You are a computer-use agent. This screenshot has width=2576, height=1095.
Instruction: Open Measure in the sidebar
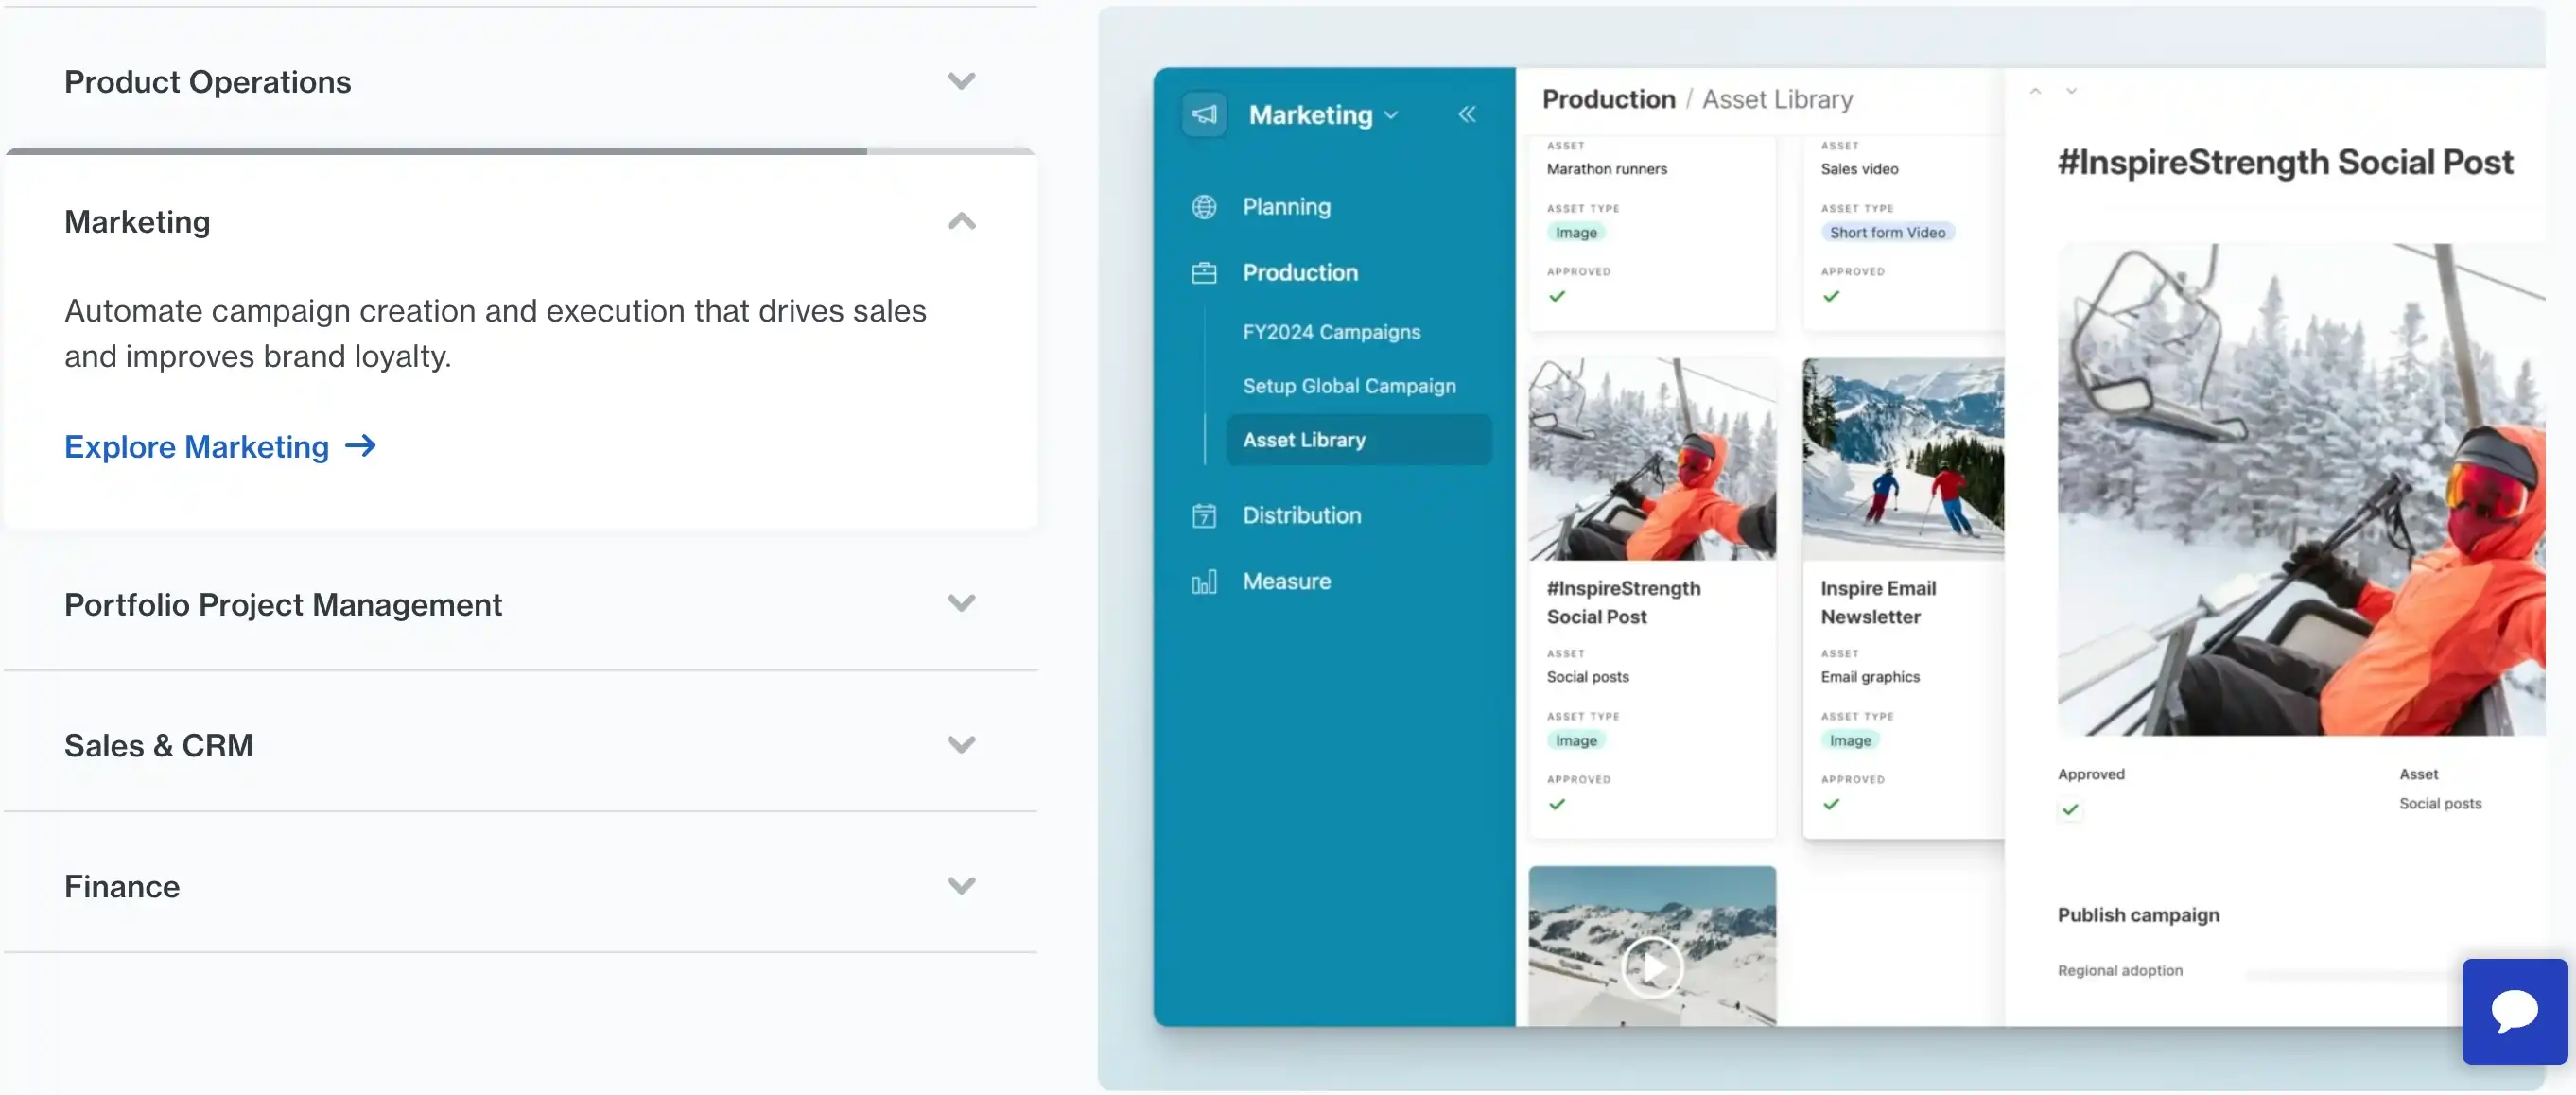(1286, 582)
